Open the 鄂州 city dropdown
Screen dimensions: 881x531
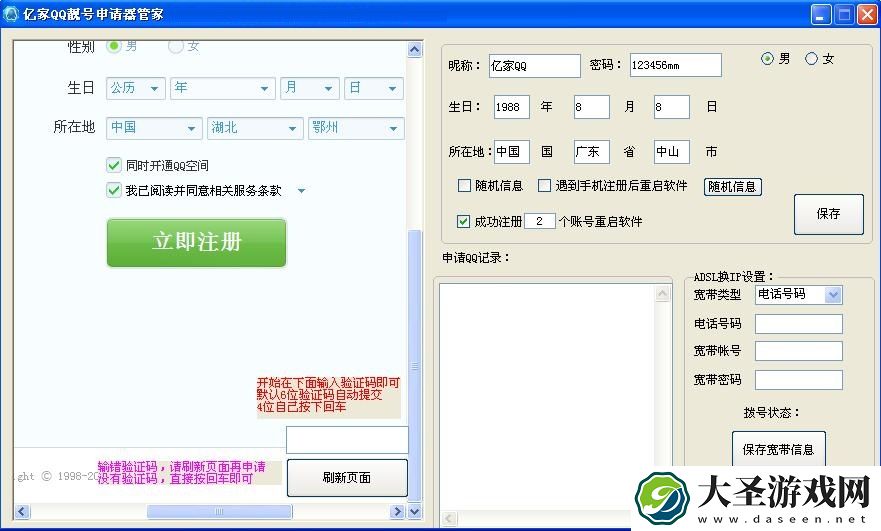356,128
